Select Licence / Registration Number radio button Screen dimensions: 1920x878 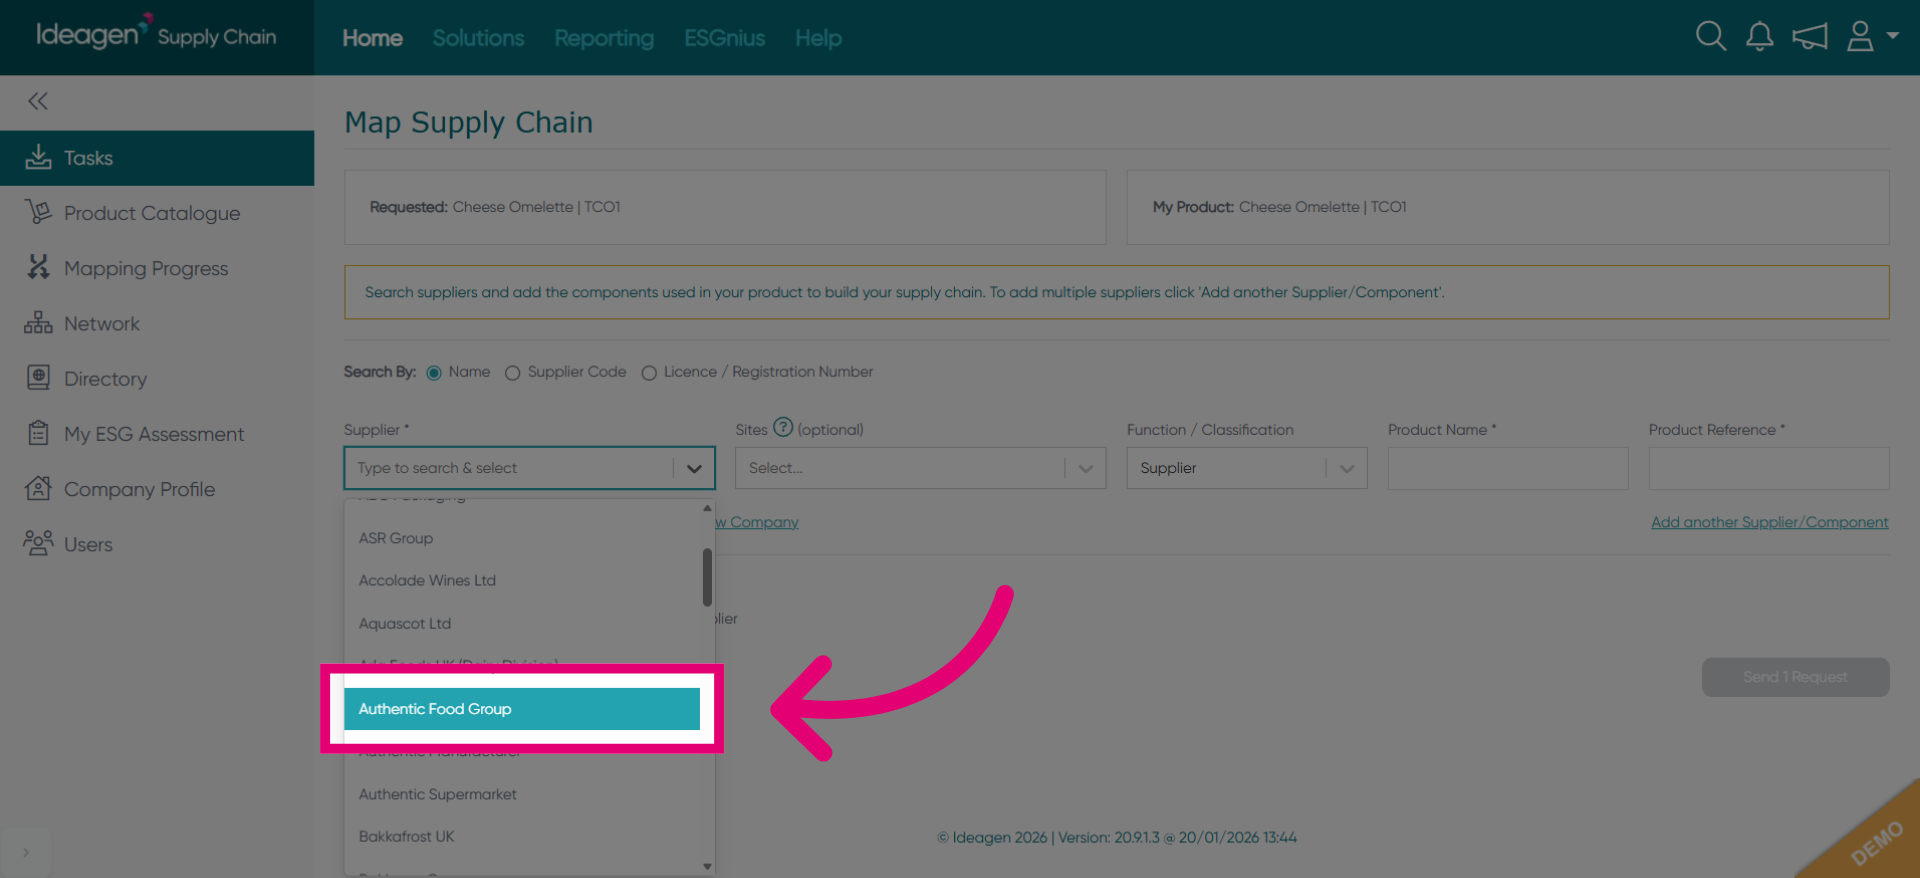649,373
